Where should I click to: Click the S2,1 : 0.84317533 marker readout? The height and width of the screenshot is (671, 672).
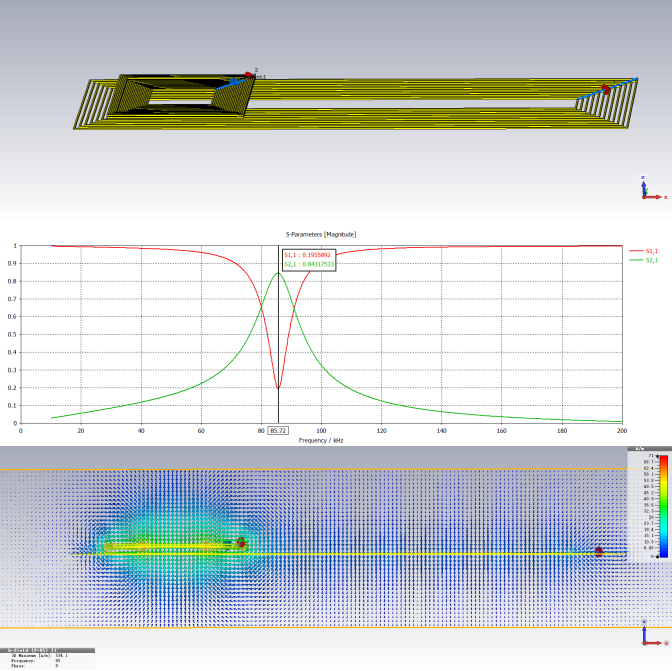click(309, 264)
